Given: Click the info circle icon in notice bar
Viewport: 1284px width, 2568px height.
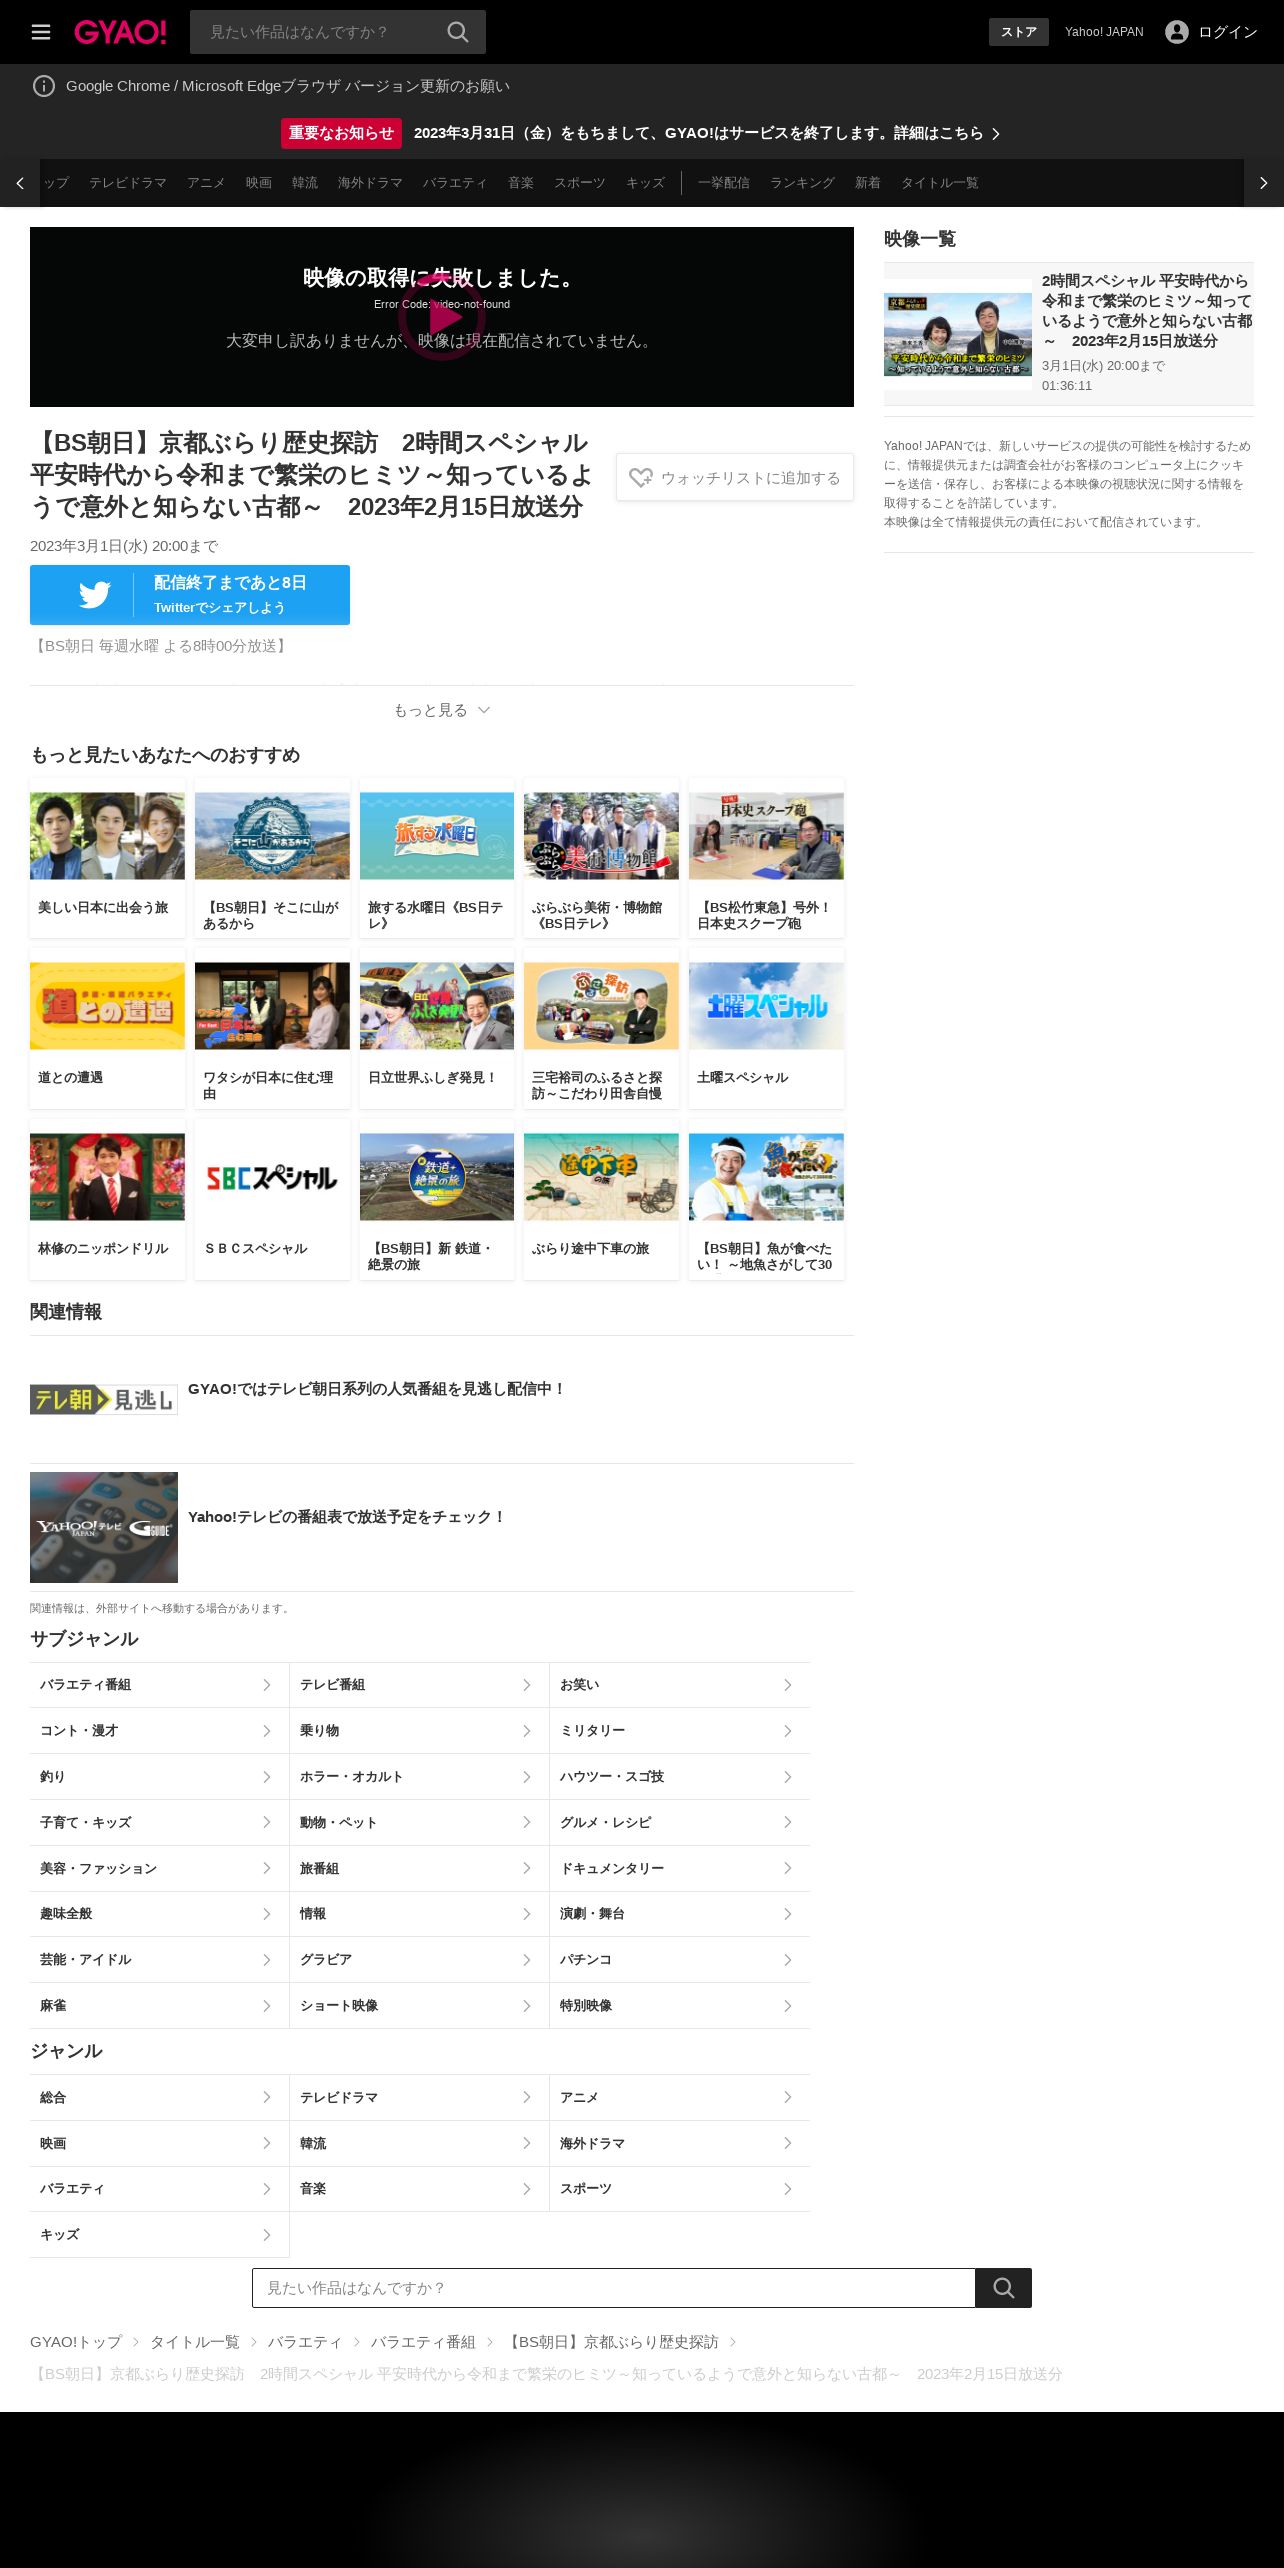Looking at the screenshot, I should click(x=44, y=86).
